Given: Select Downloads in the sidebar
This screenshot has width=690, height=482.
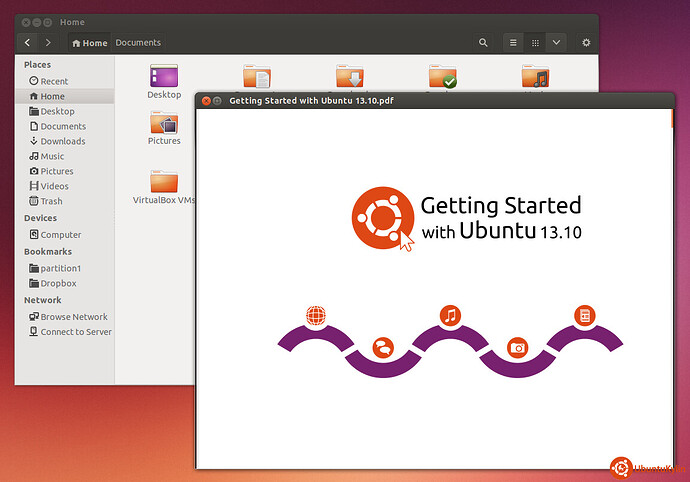Looking at the screenshot, I should tap(62, 141).
